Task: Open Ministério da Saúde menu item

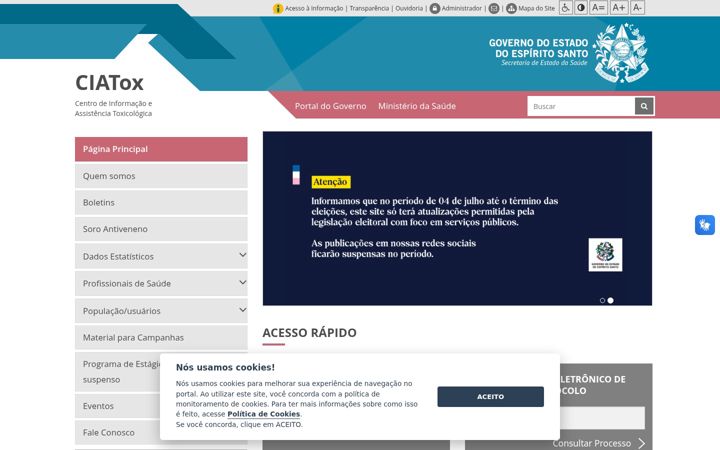Action: coord(417,106)
